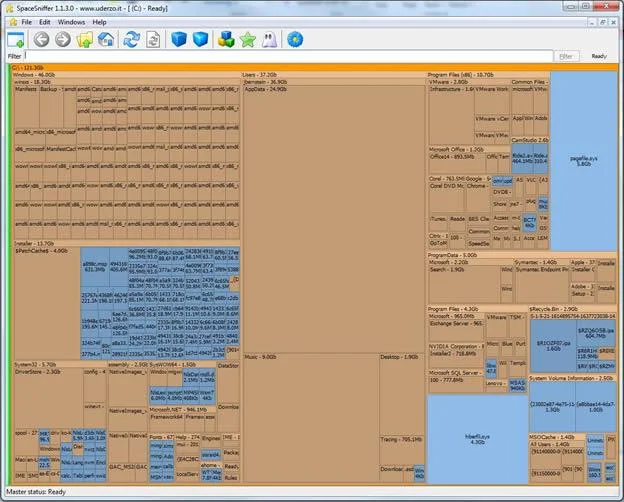Start a new scan with blue arrows icon
Screen dimensions: 624x502
pos(131,39)
